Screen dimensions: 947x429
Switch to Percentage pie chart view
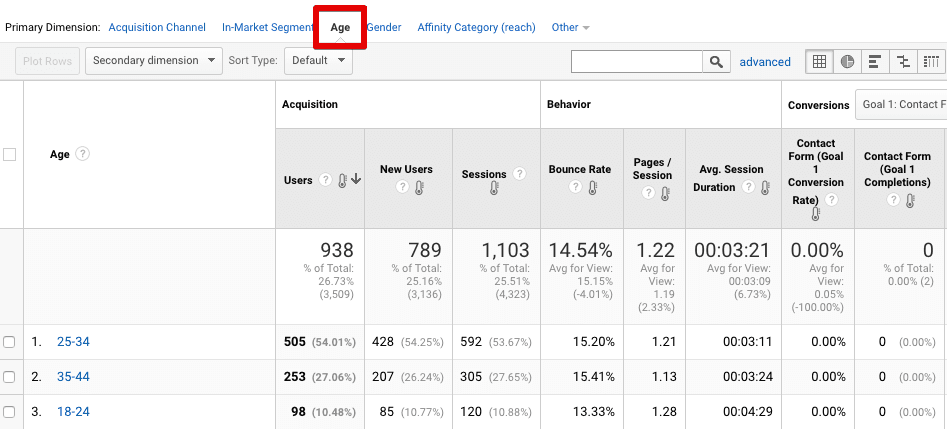(847, 62)
